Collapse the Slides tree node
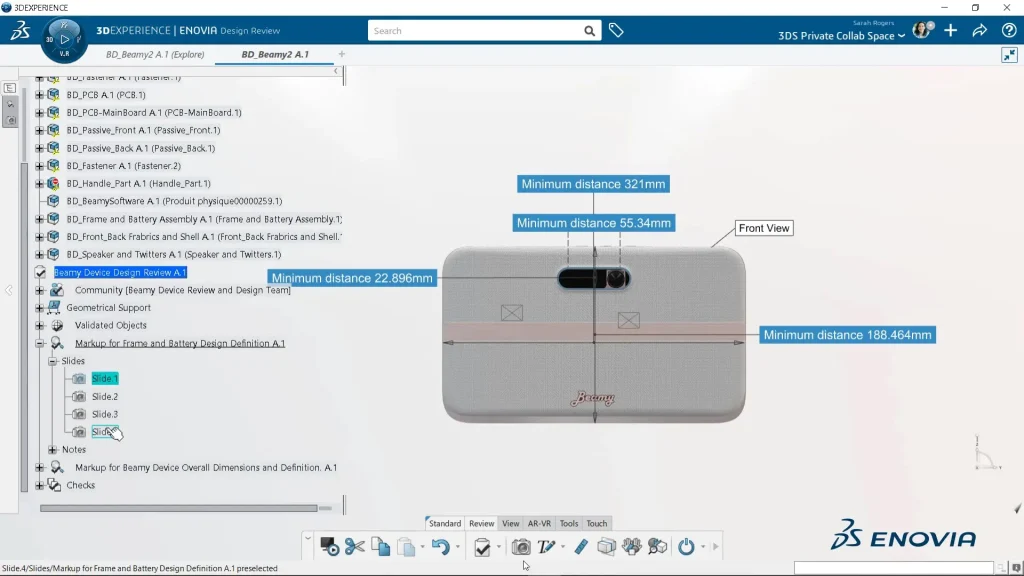Viewport: 1024px width, 576px height. pyautogui.click(x=53, y=361)
